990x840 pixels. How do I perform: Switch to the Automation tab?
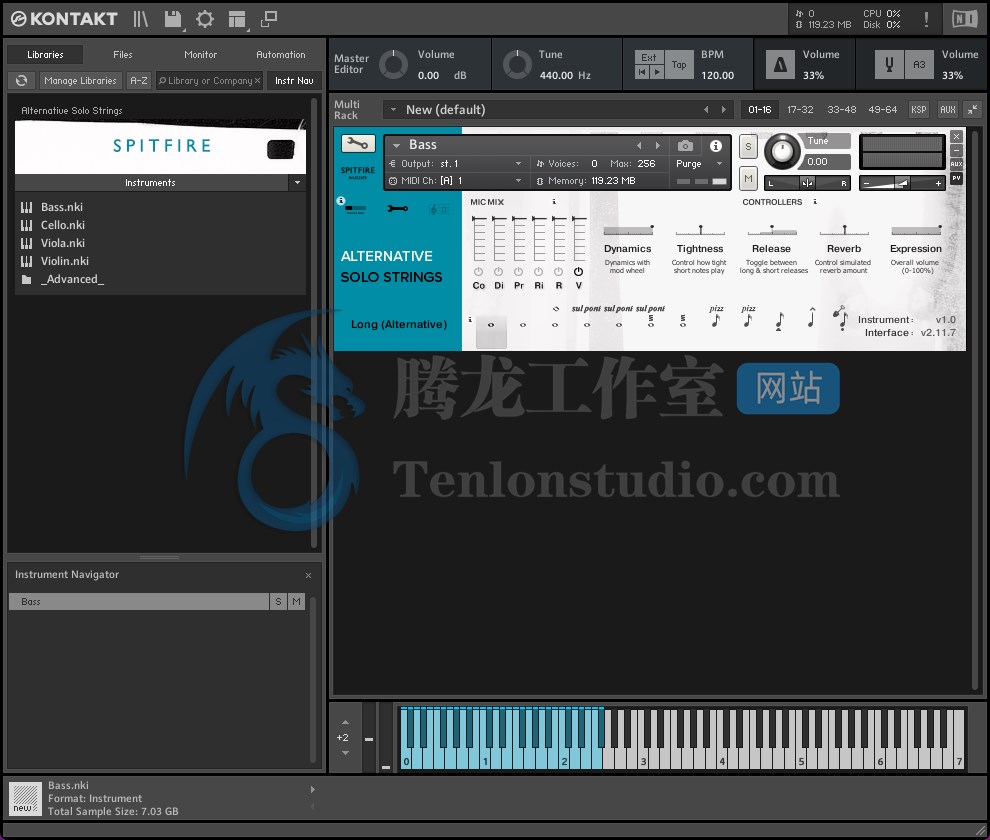click(280, 54)
